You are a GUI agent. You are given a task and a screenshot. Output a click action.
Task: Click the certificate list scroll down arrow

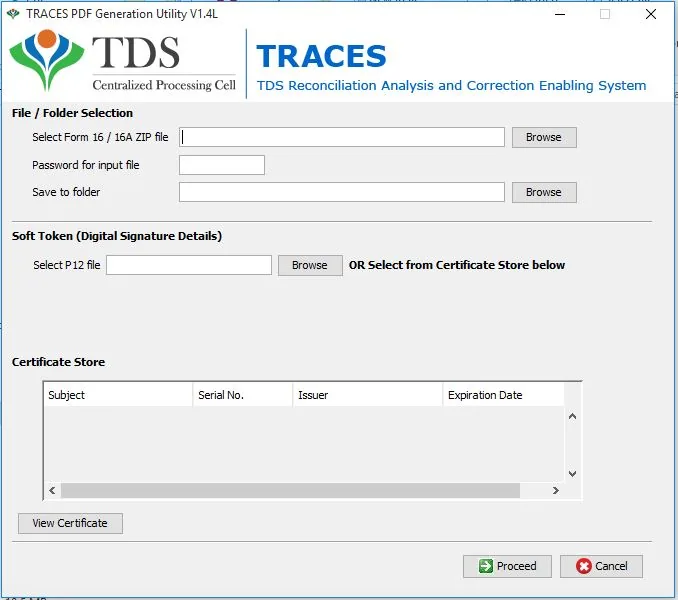[x=572, y=474]
